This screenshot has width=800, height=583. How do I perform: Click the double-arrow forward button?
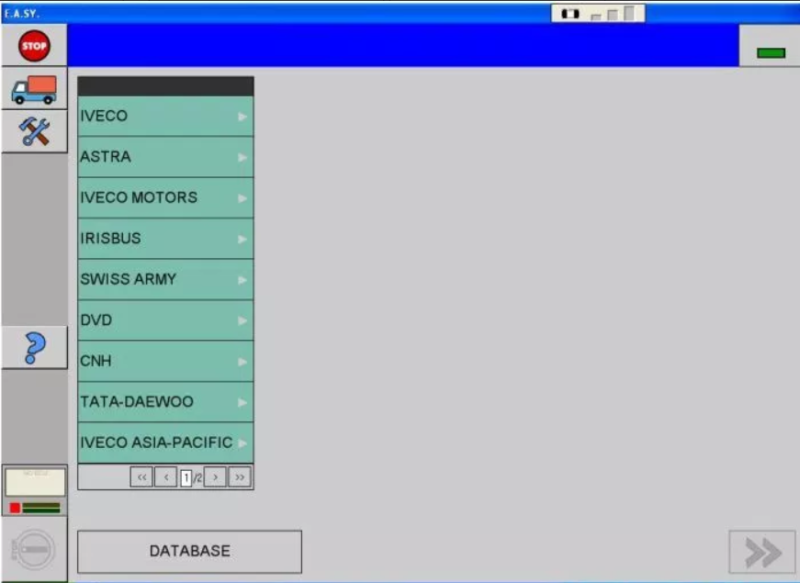point(762,552)
